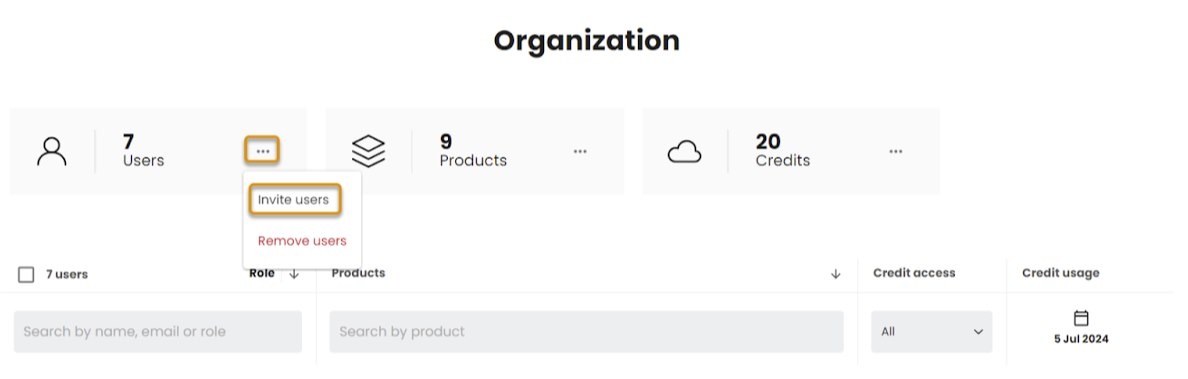The image size is (1188, 379).
Task: Tick the 7 users select-all checkbox
Action: point(26,274)
